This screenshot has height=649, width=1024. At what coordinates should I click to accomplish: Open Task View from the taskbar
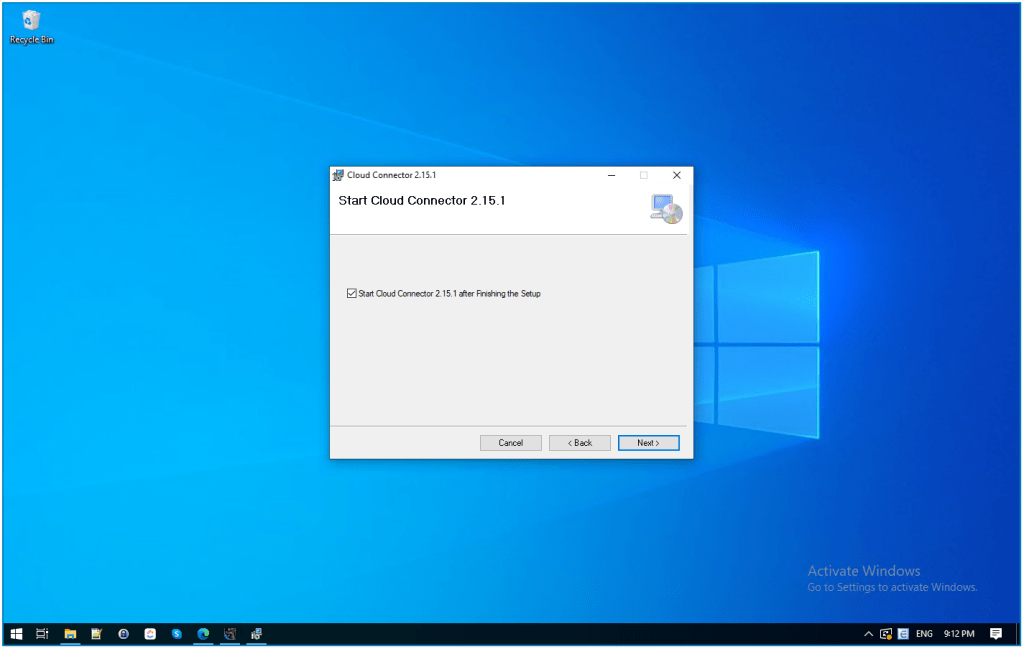(43, 633)
